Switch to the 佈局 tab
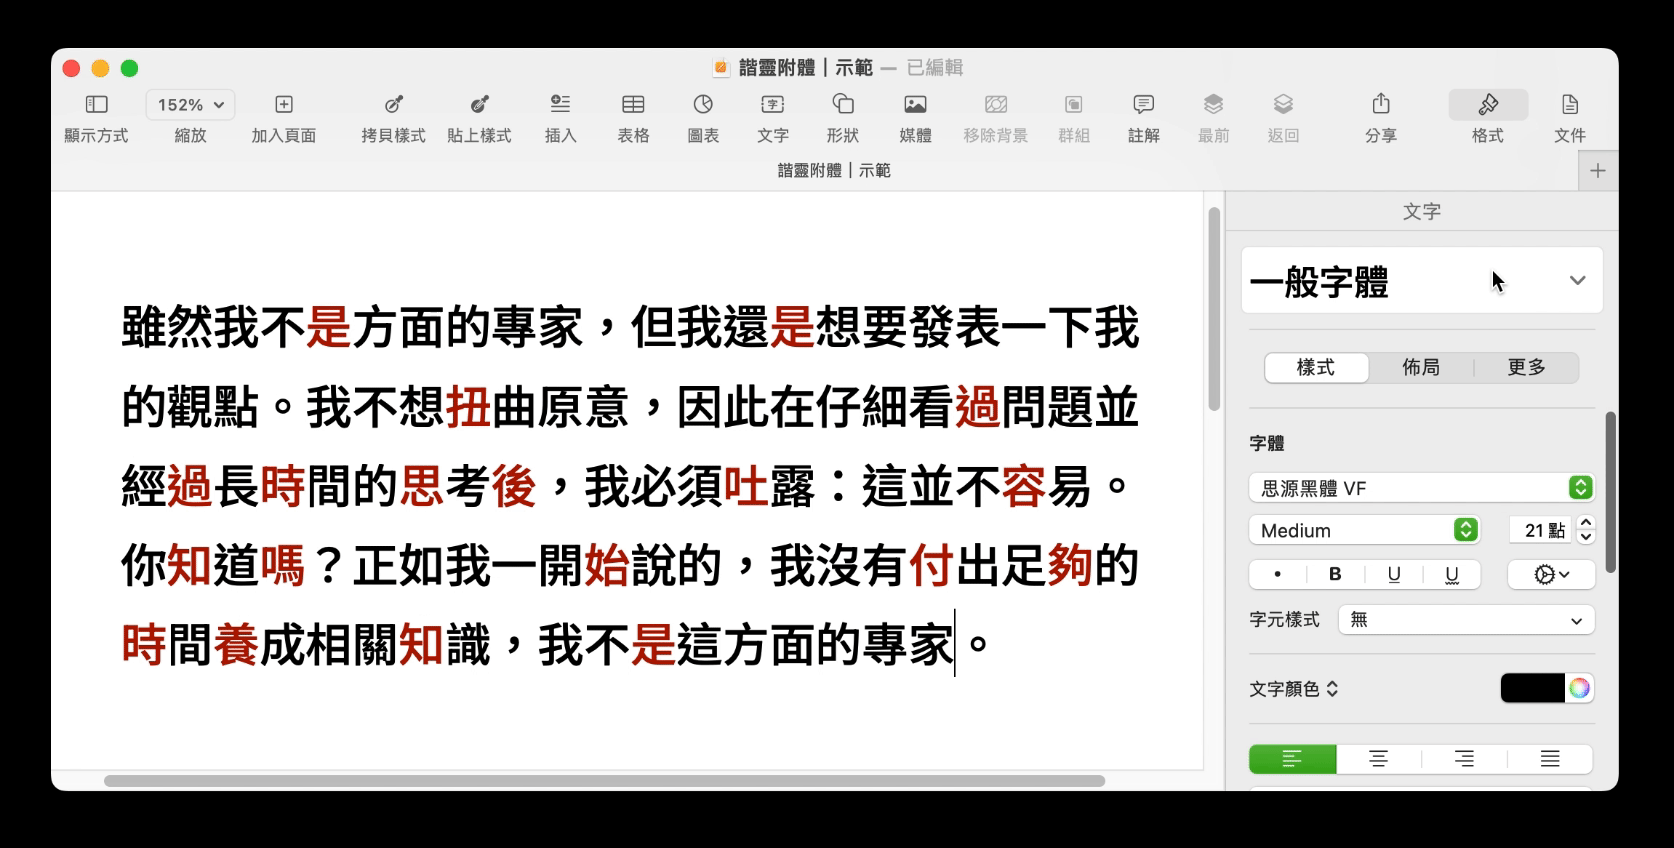Screen dimensions: 1674x848 1421,368
